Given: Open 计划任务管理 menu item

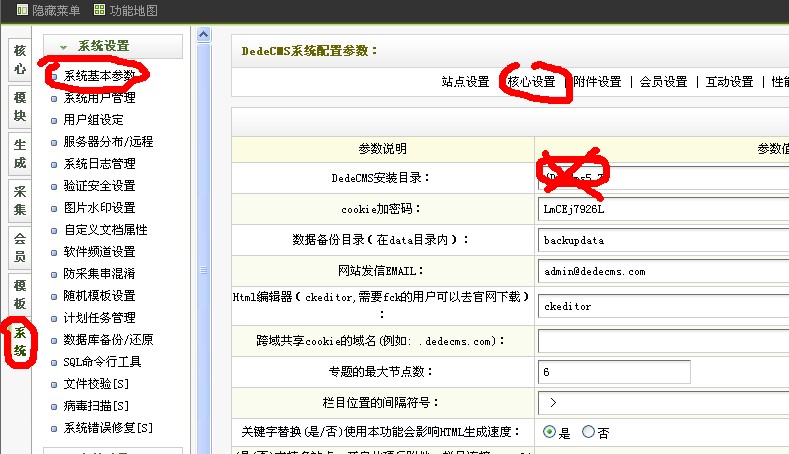Looking at the screenshot, I should pyautogui.click(x=99, y=318).
